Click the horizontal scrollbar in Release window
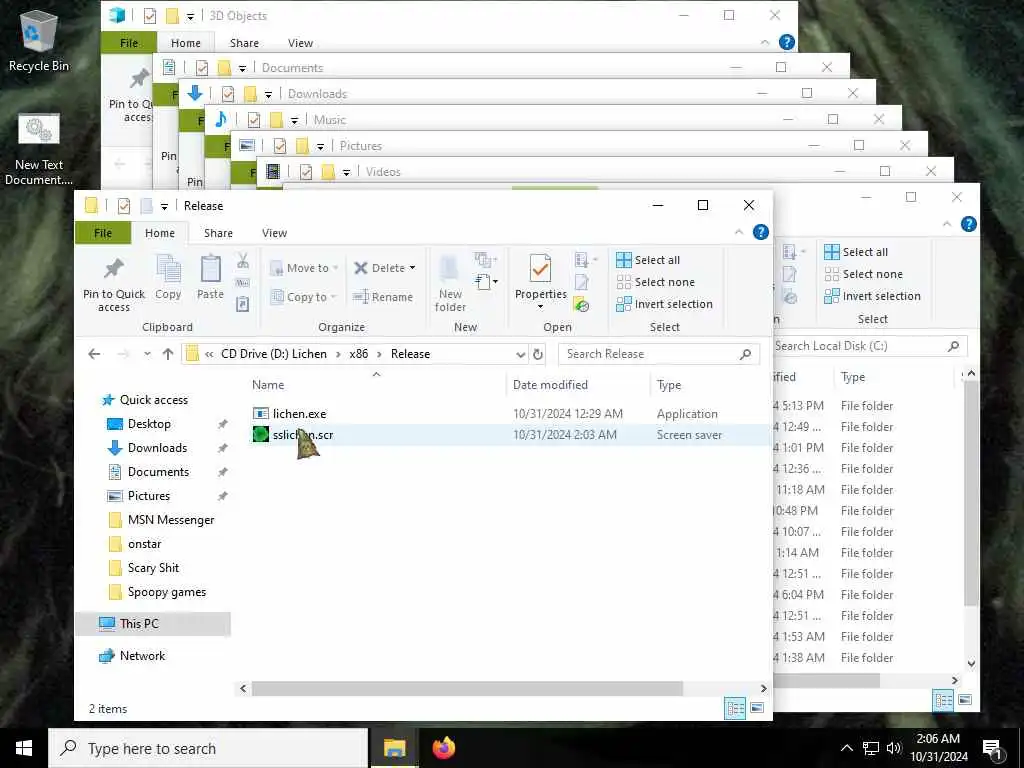 tap(467, 688)
